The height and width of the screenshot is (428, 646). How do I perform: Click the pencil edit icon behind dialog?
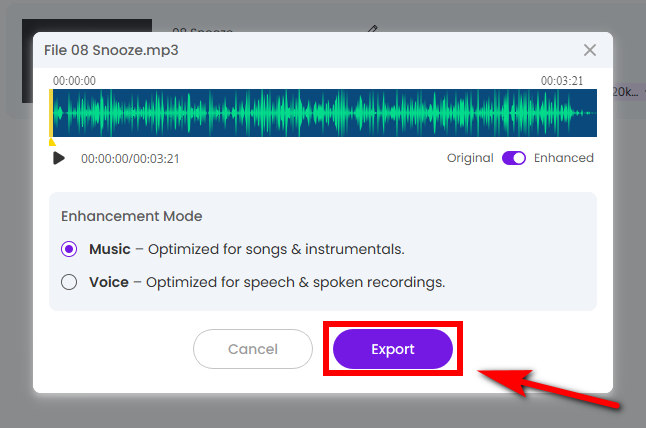(x=372, y=30)
